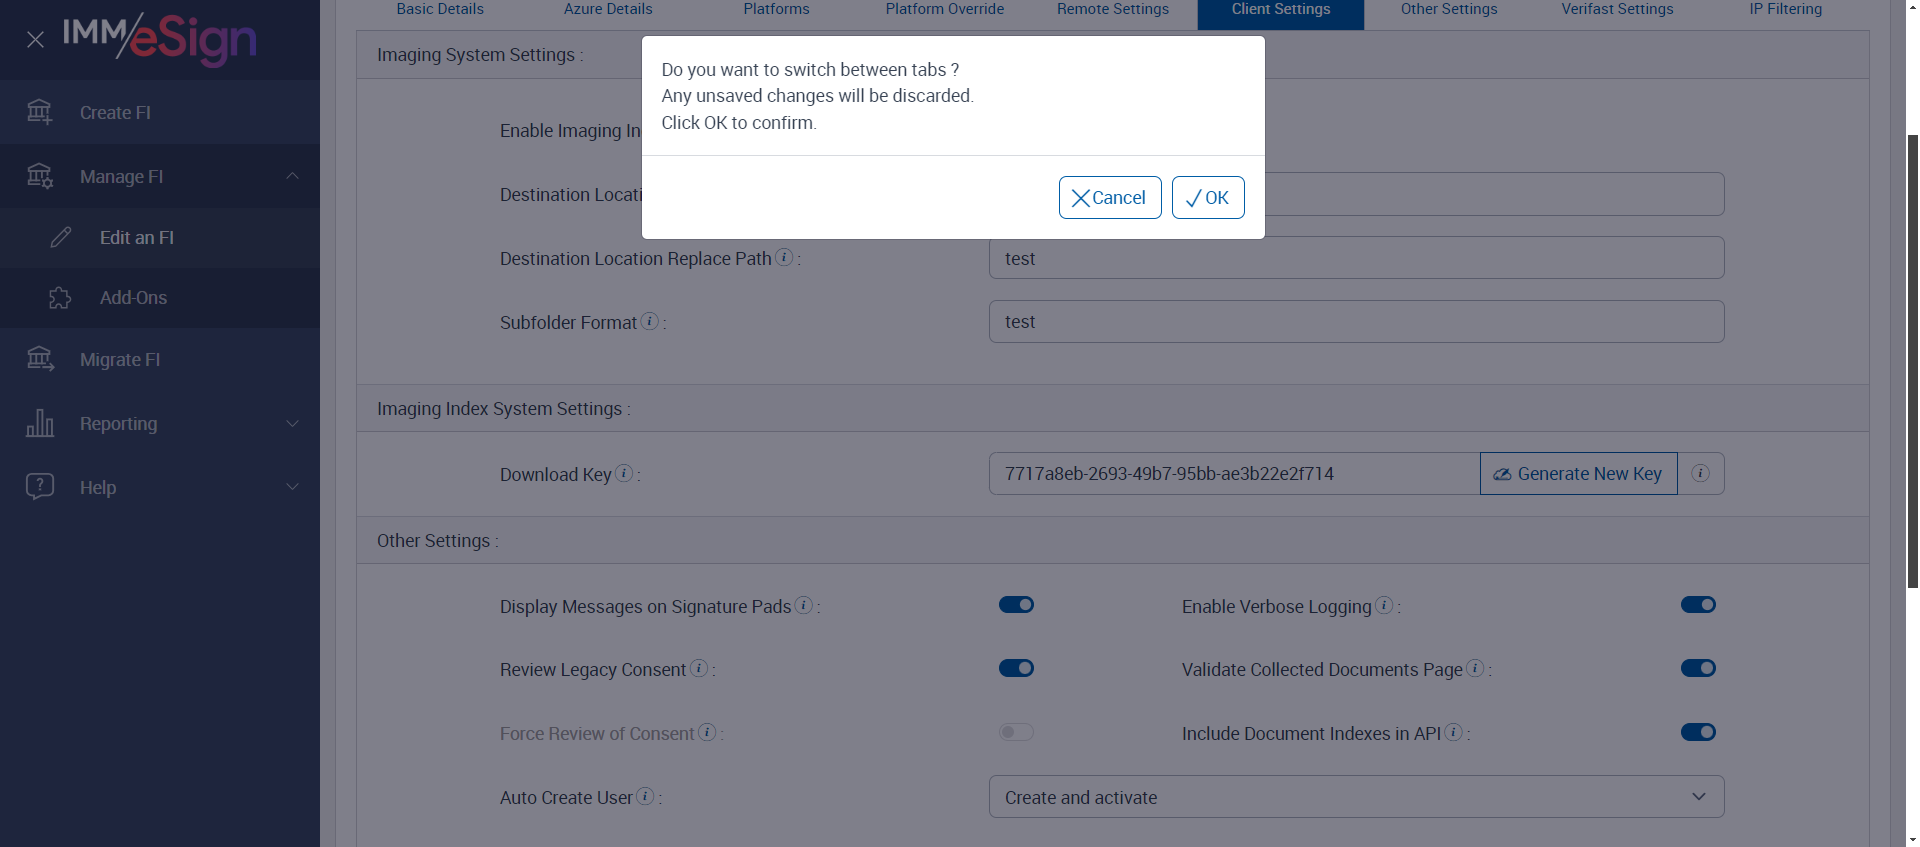Image resolution: width=1920 pixels, height=847 pixels.
Task: Click the Subfolder Format text field
Action: (x=1356, y=322)
